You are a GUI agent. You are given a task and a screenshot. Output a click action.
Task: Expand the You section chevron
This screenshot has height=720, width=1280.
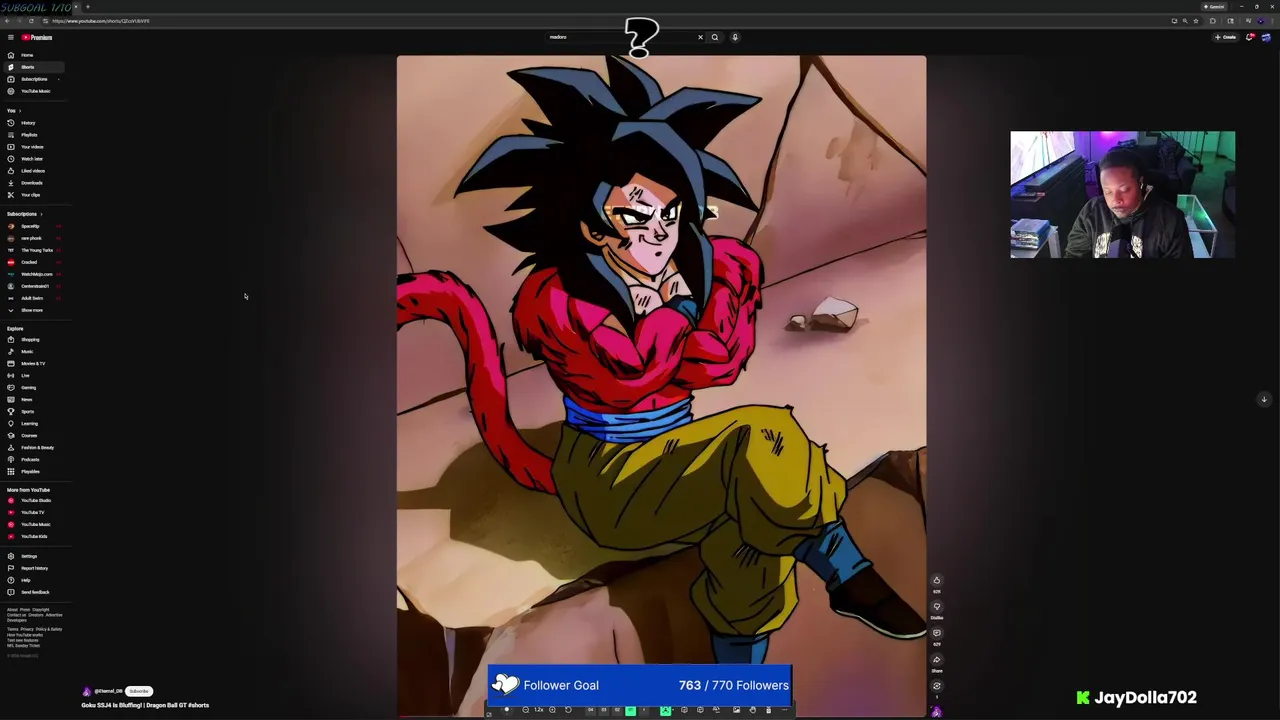(x=20, y=111)
